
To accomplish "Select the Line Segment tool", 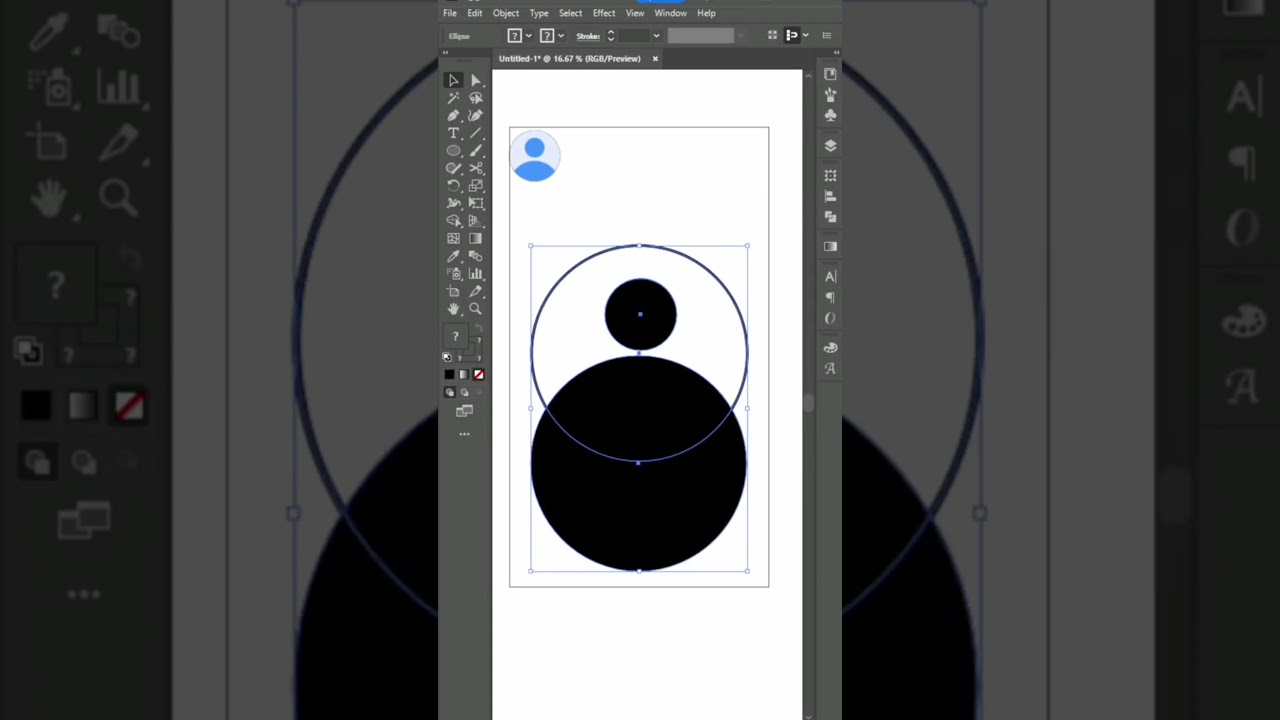I will point(476,133).
